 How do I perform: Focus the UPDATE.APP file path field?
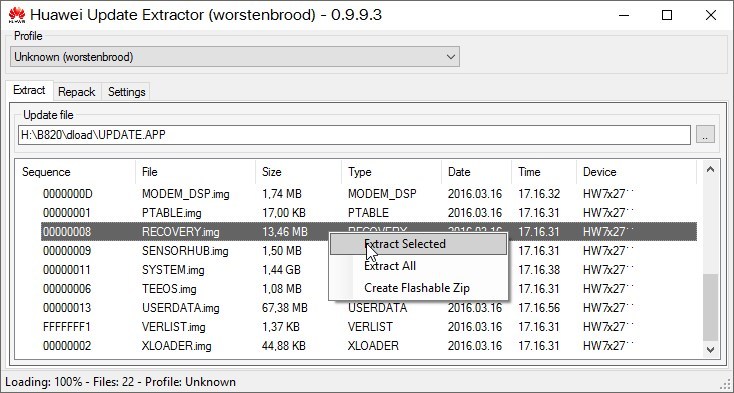tap(354, 135)
